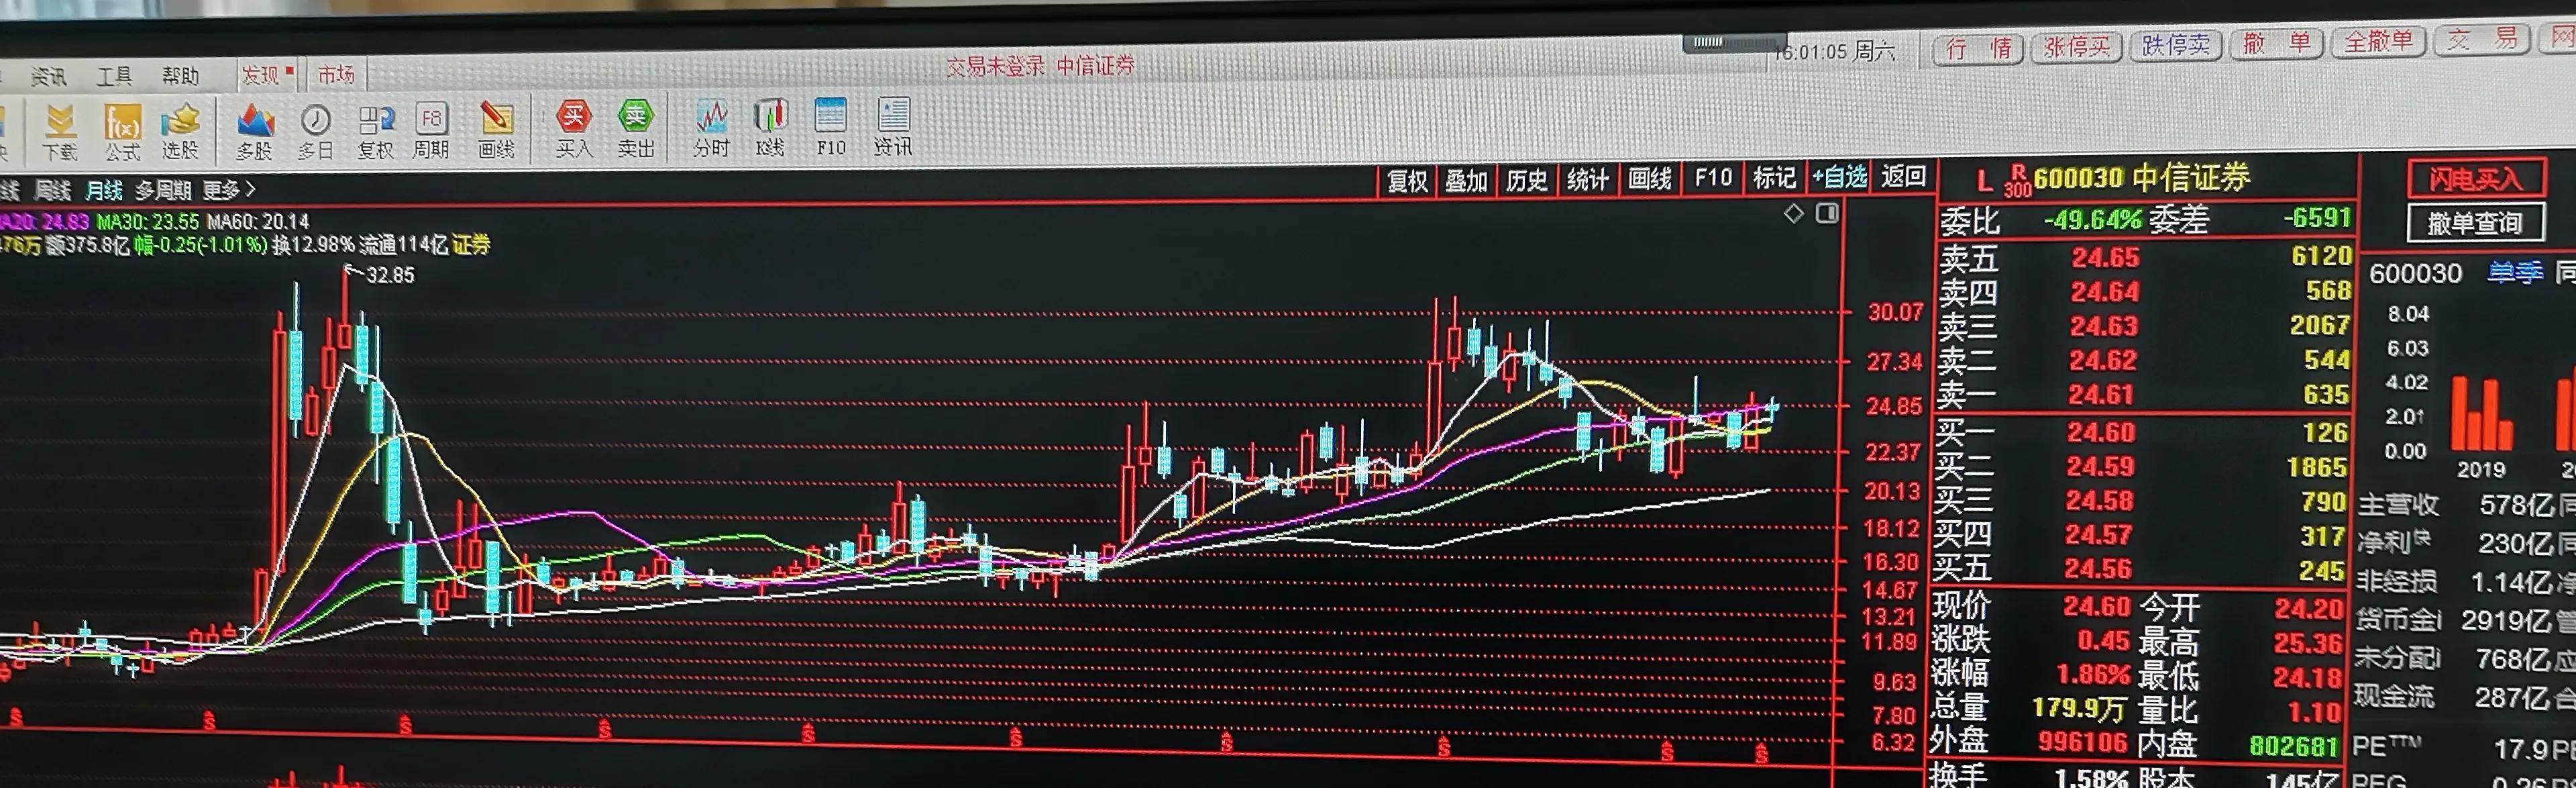2576x788 pixels.
Task: Select the 周线 weekly period tab
Action: coord(53,190)
